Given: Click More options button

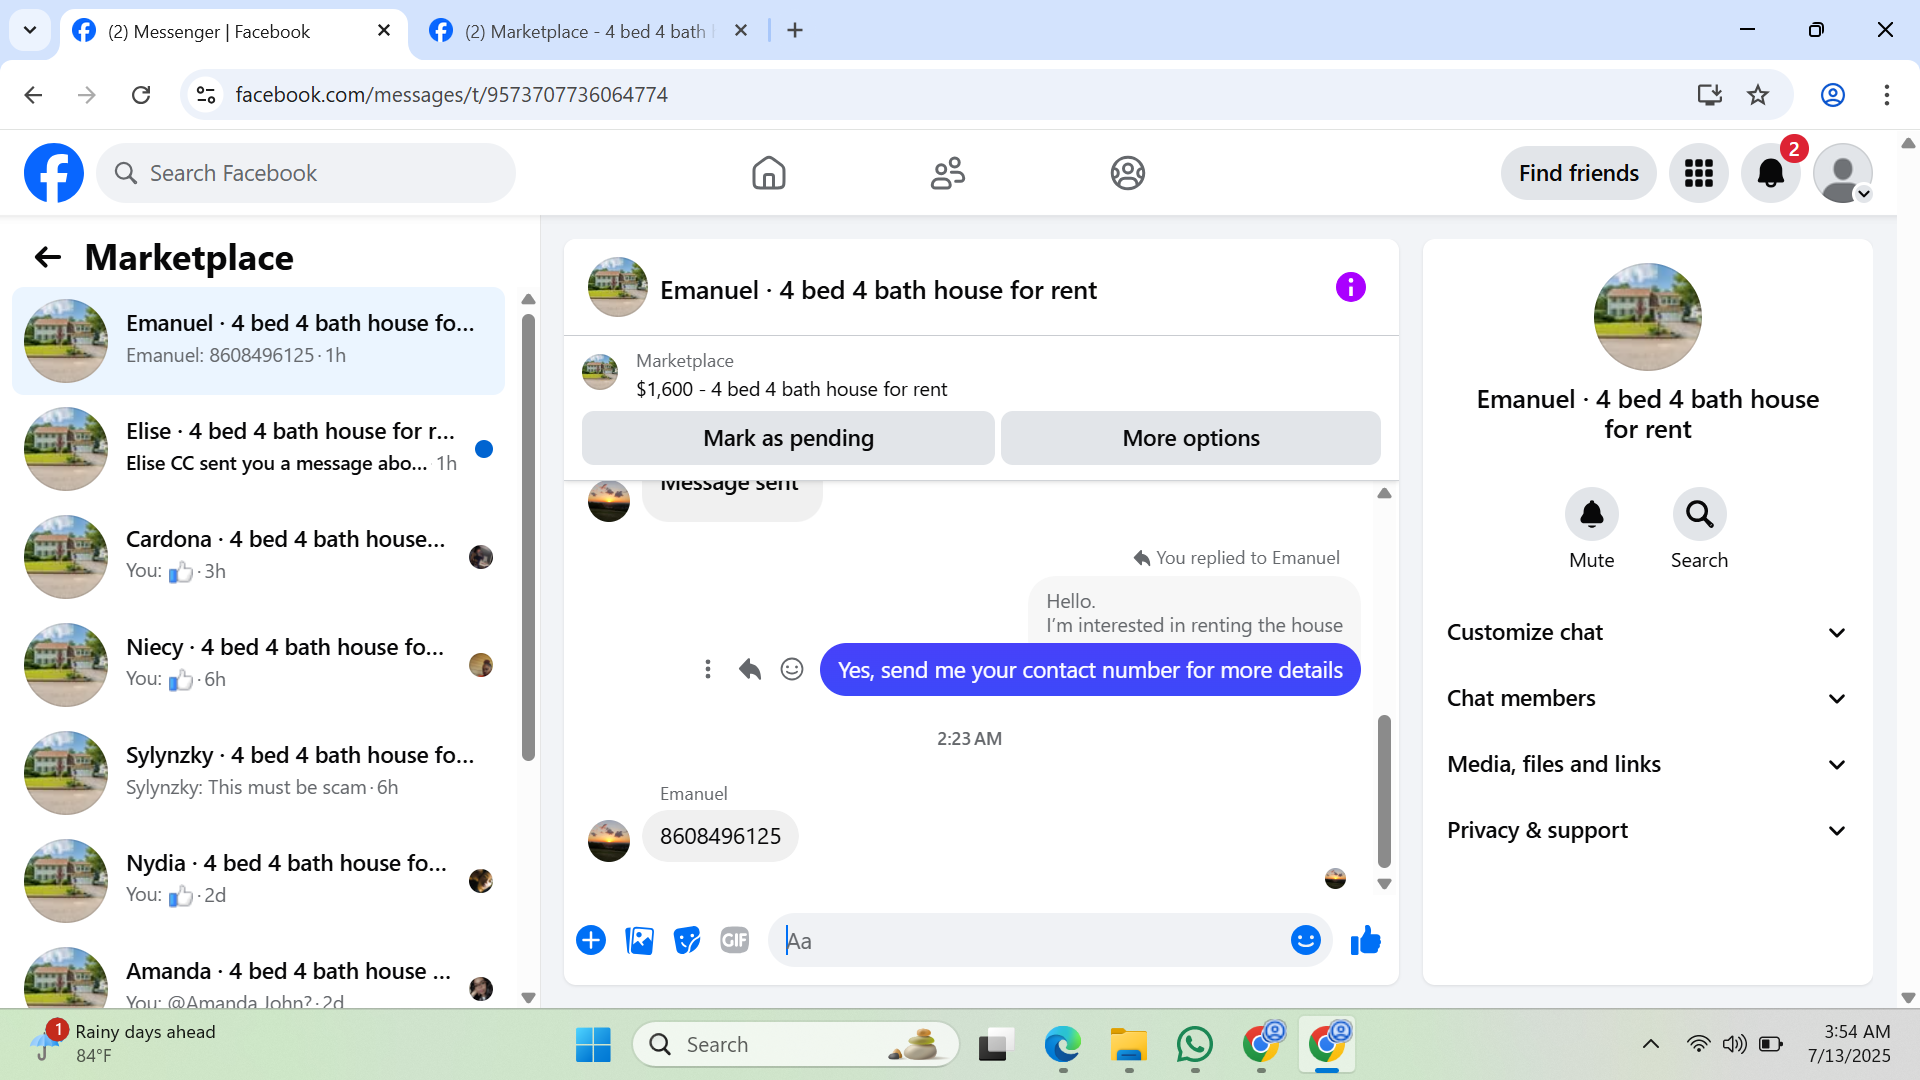Looking at the screenshot, I should [x=1190, y=438].
